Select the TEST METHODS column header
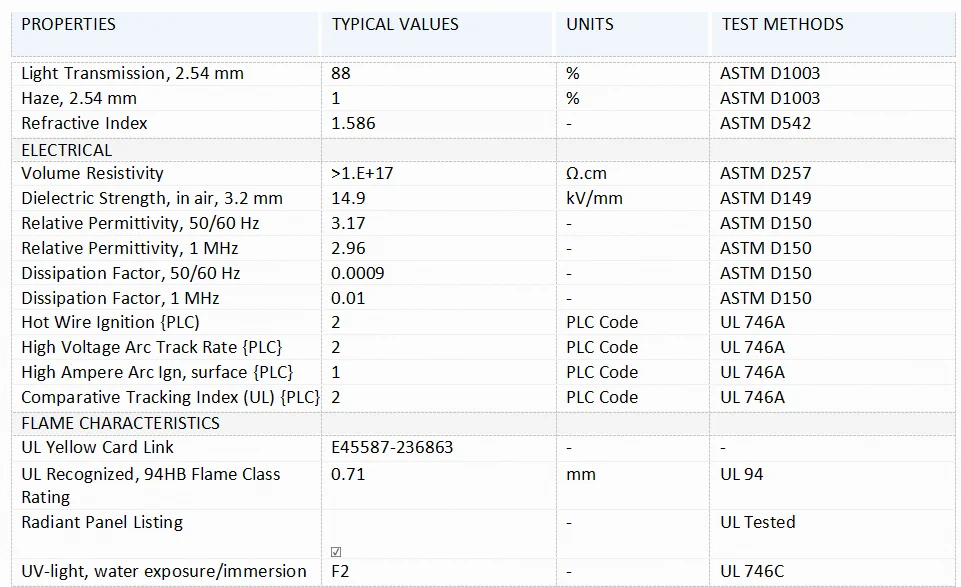Viewport: 961px width, 587px height. [782, 24]
